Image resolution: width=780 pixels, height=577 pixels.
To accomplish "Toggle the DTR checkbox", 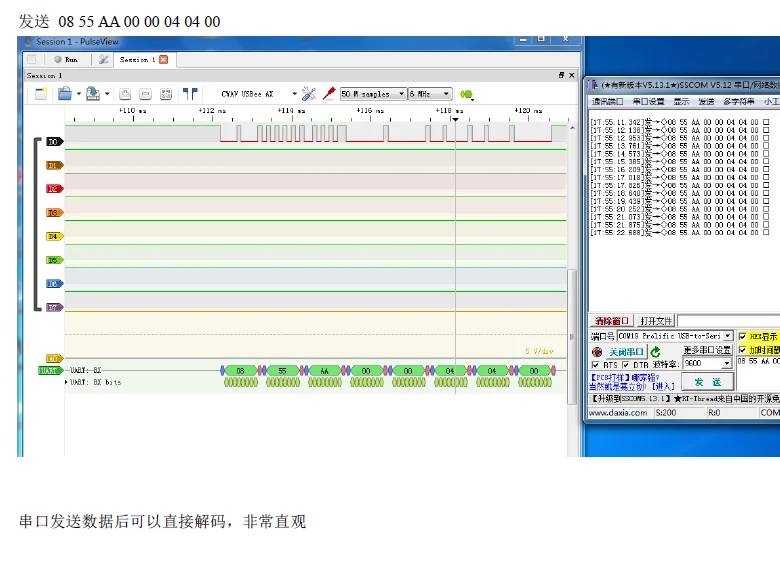I will pos(624,366).
